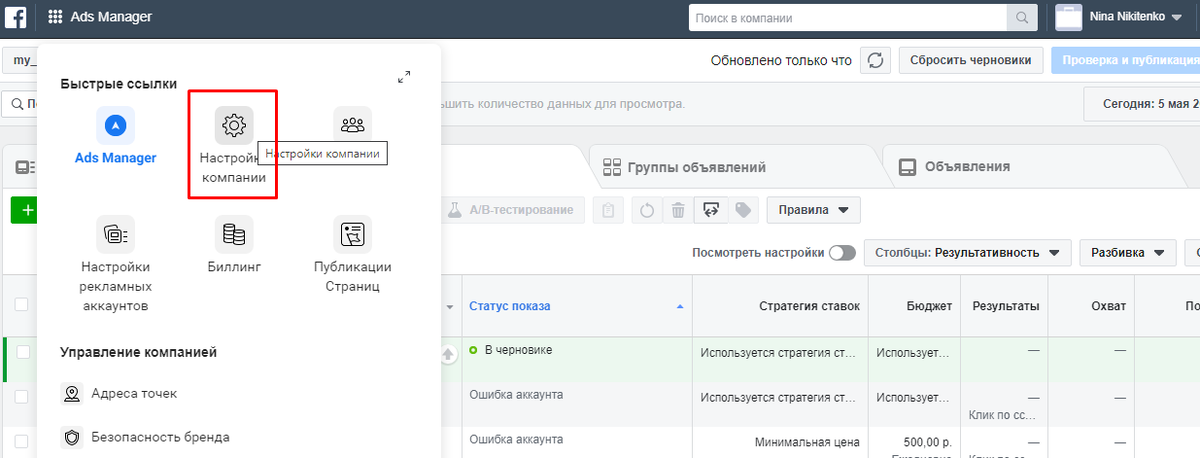Click the people group quick link icon
Screen dimensions: 1200x458
352,125
